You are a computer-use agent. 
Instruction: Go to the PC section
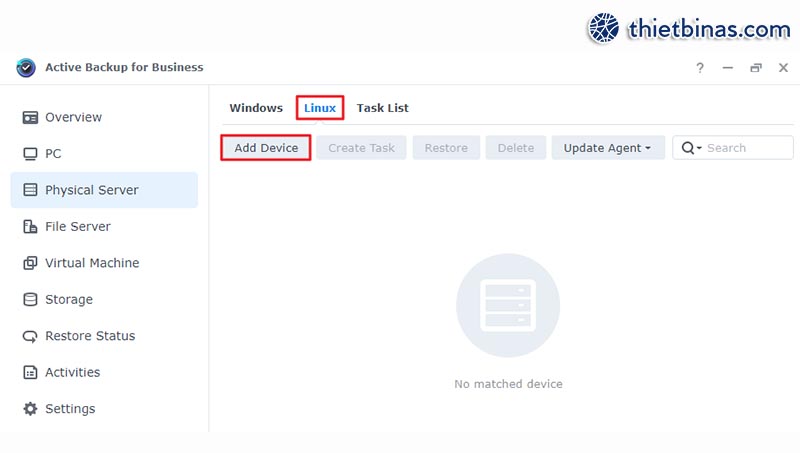104,154
